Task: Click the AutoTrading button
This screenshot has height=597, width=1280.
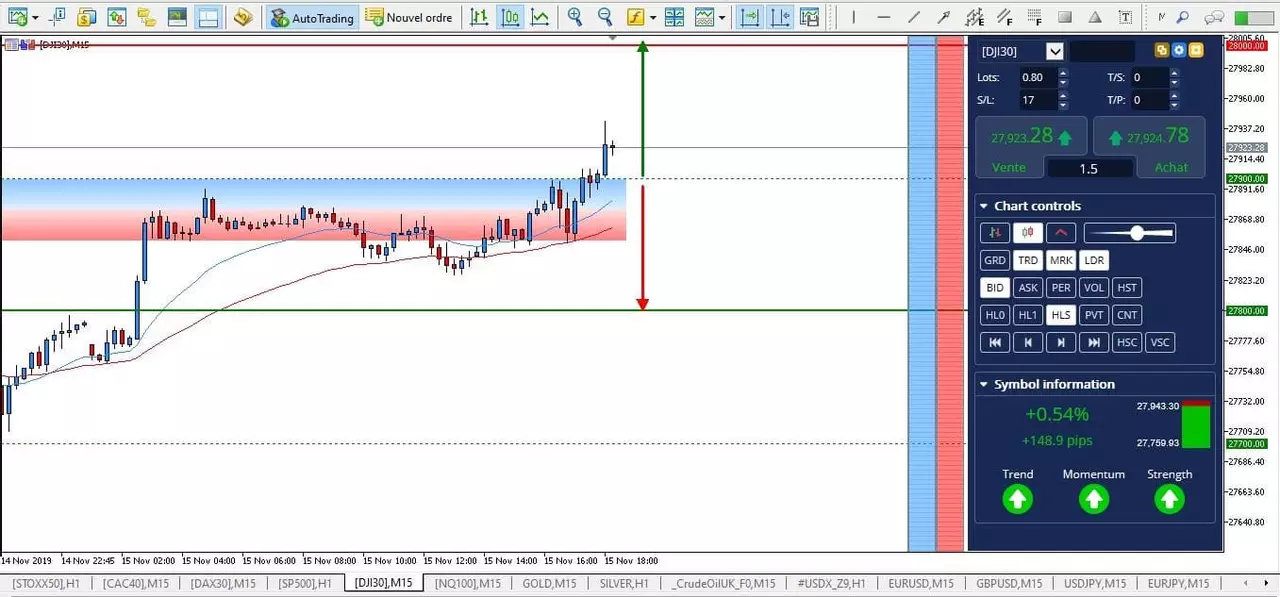Action: click(313, 17)
